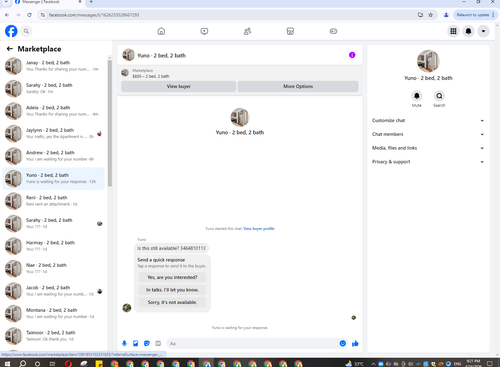Open the Sarahy chat showing "You: ???"

pos(54,224)
